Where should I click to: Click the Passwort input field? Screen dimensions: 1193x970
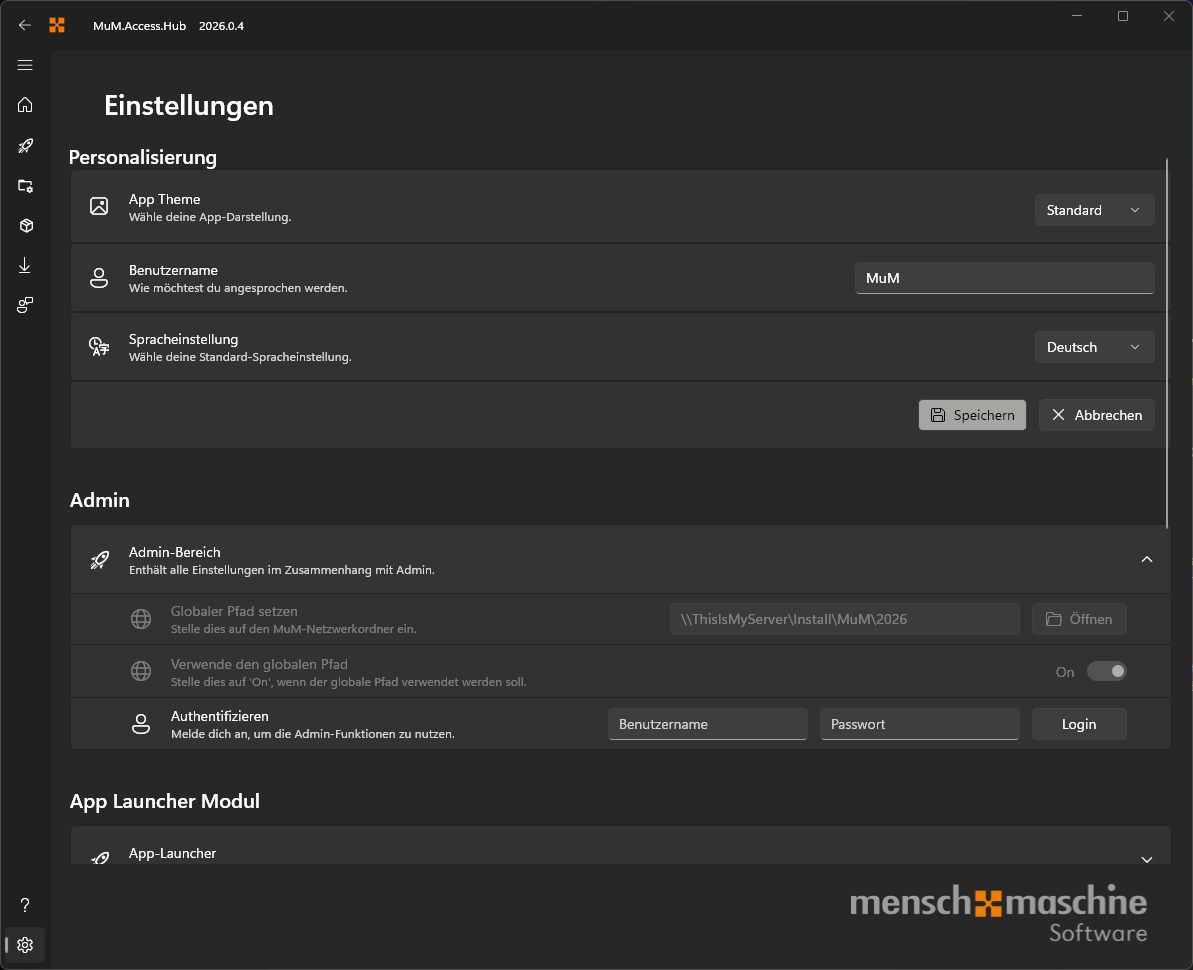[919, 724]
